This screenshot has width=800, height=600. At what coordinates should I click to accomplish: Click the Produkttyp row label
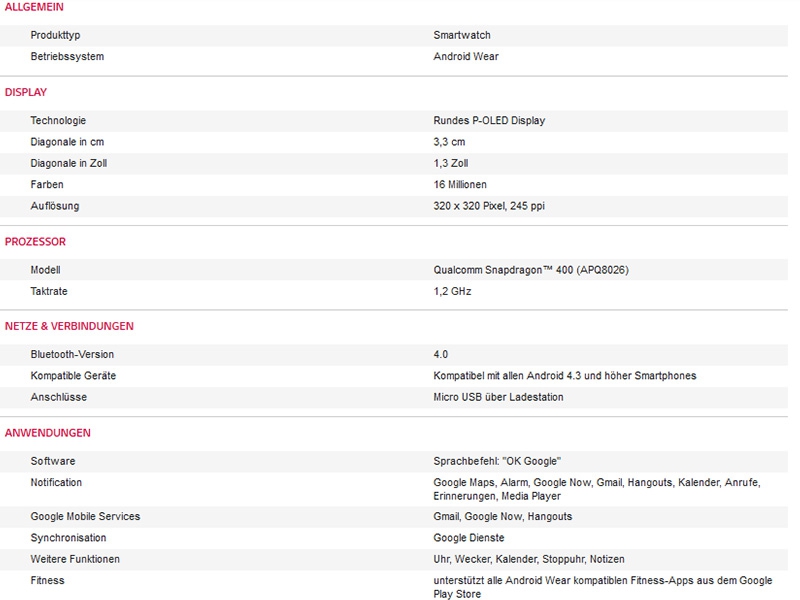(x=55, y=35)
